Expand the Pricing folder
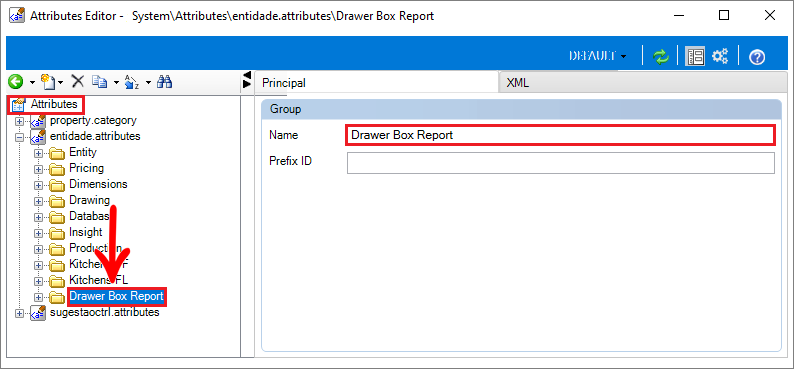Image resolution: width=794 pixels, height=369 pixels. (x=38, y=169)
